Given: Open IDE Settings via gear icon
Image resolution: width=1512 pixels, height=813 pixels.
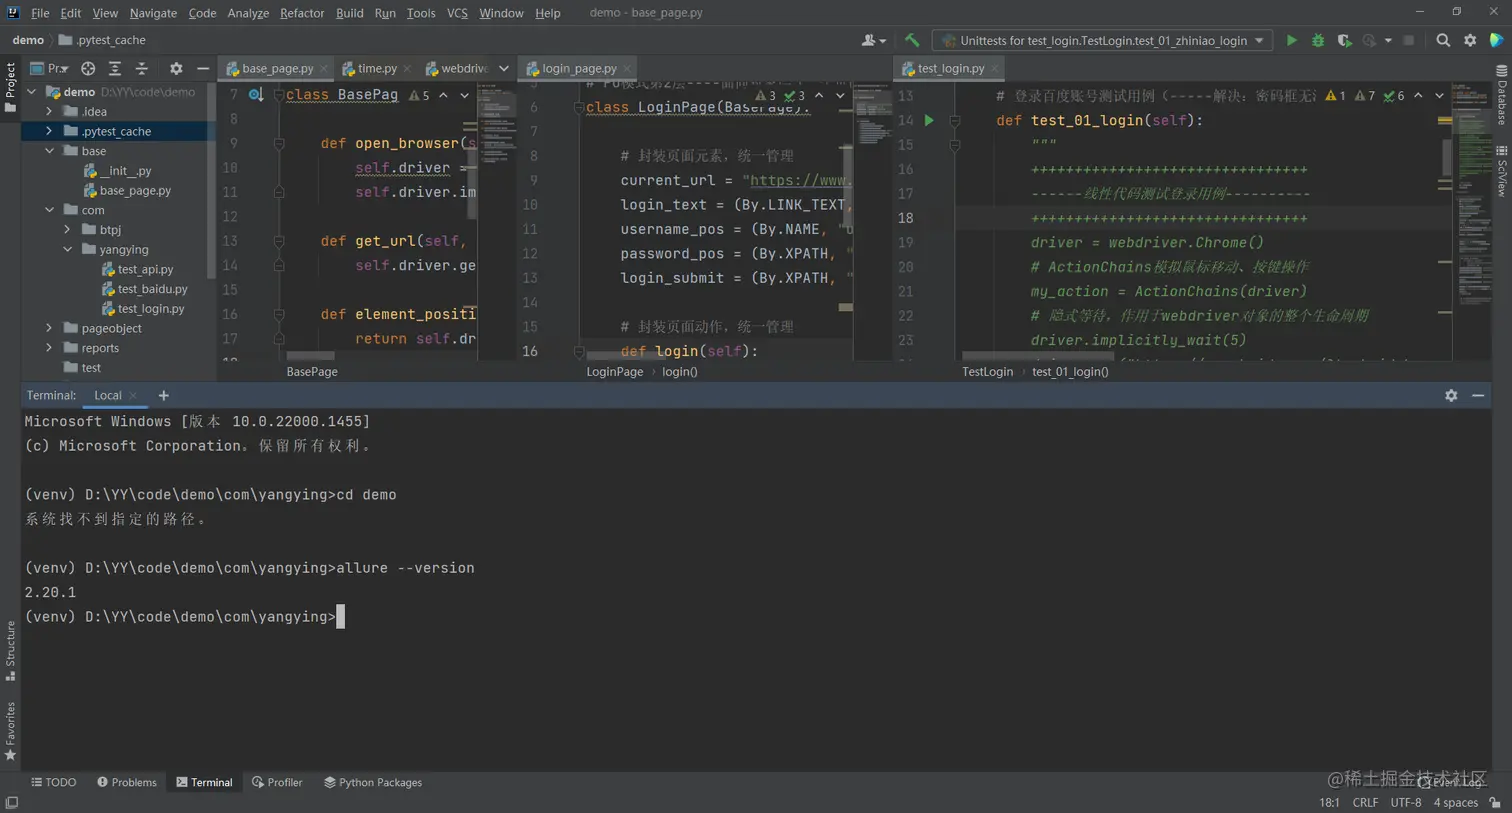Looking at the screenshot, I should [x=1468, y=40].
